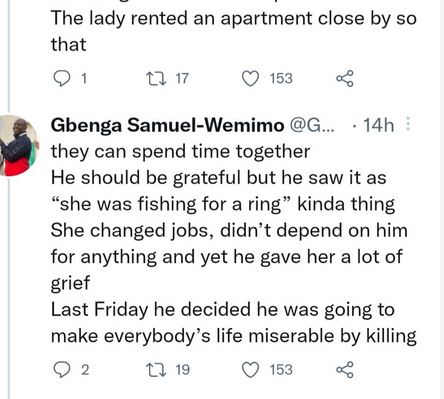The image size is (444, 399).
Task: Reply to the apartment tweet with 1 comment
Action: click(x=62, y=79)
